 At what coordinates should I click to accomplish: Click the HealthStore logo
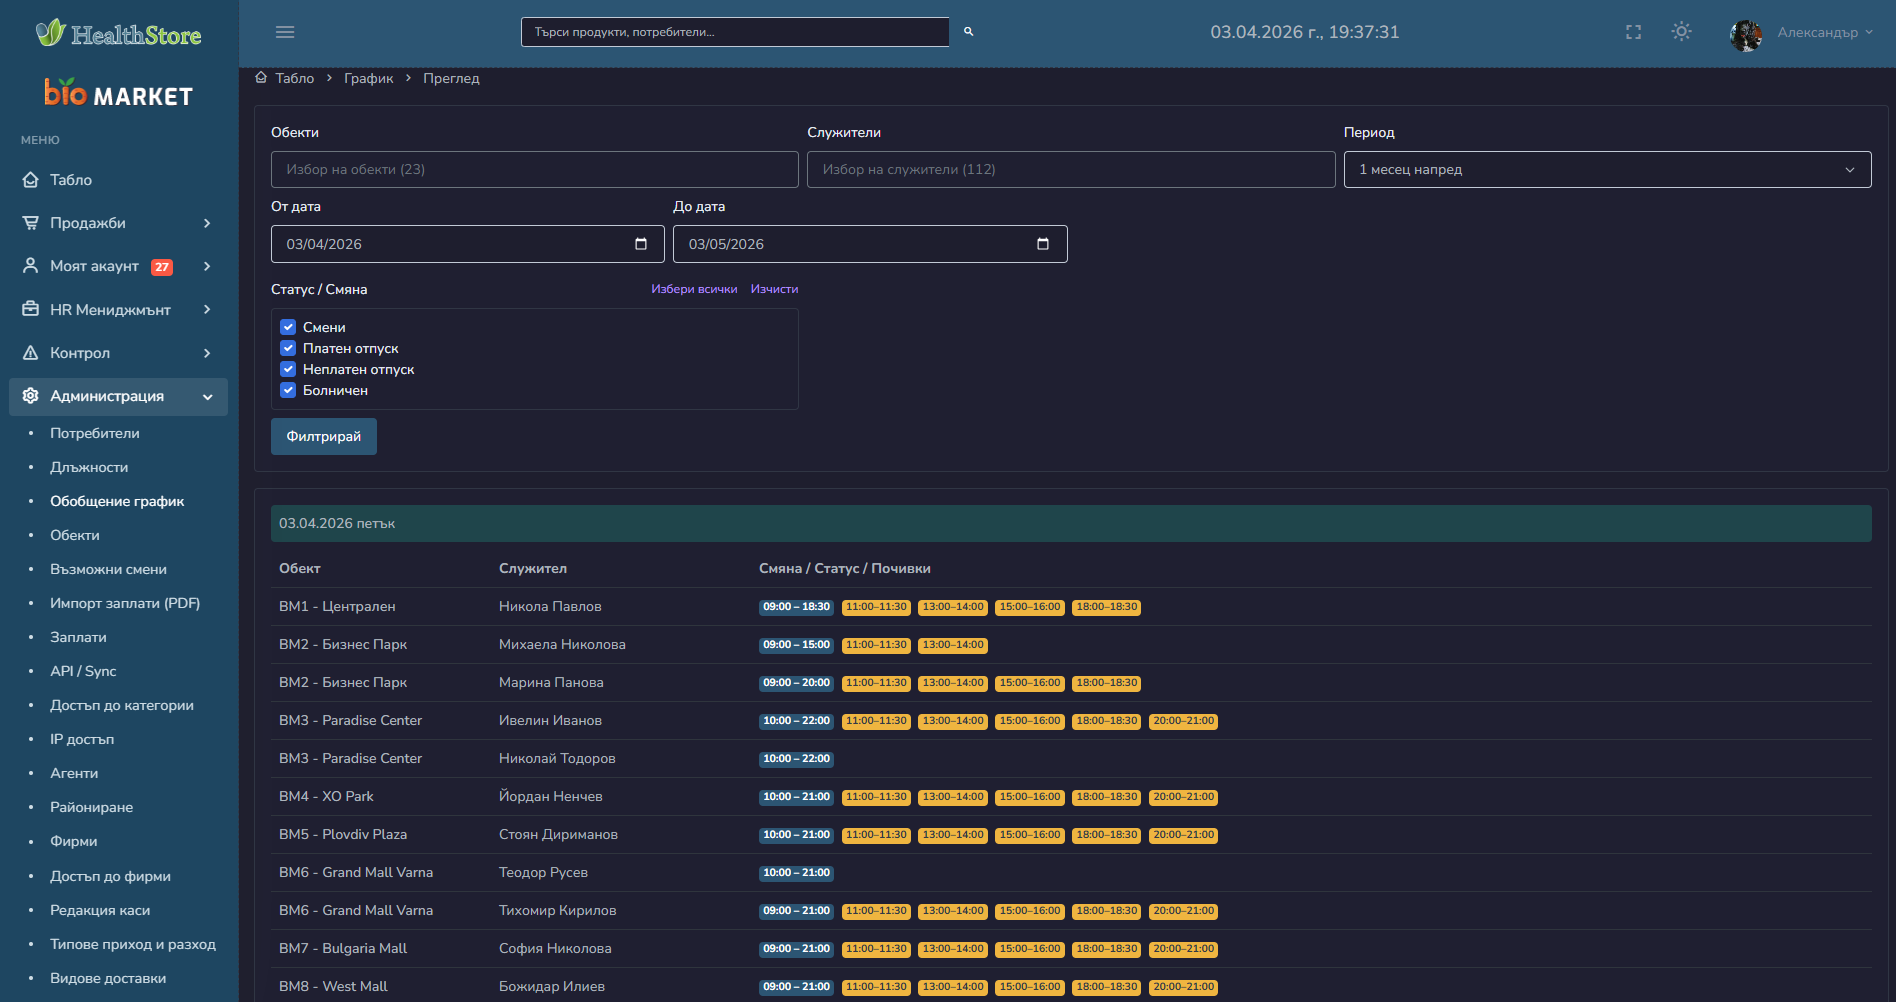coord(119,34)
